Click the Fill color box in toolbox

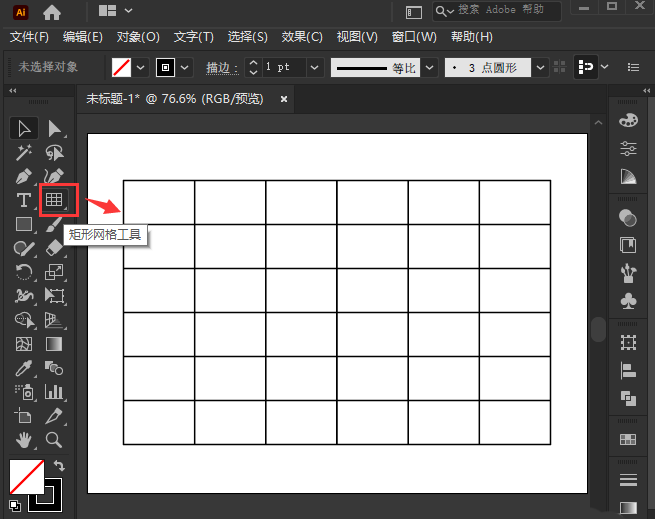[x=27, y=477]
